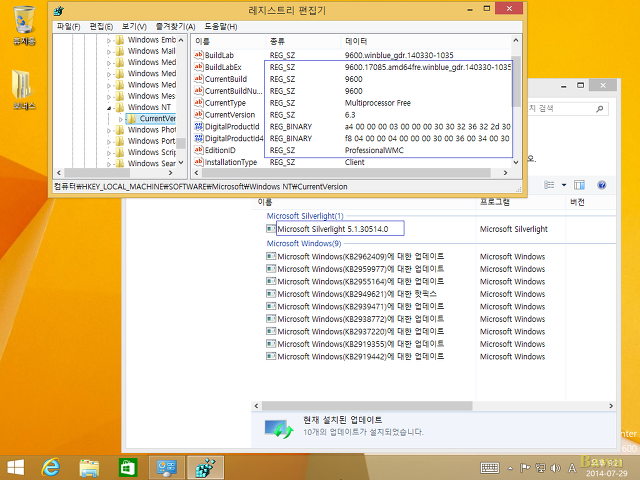Open the Windows Start button
The height and width of the screenshot is (480, 640).
point(16,467)
